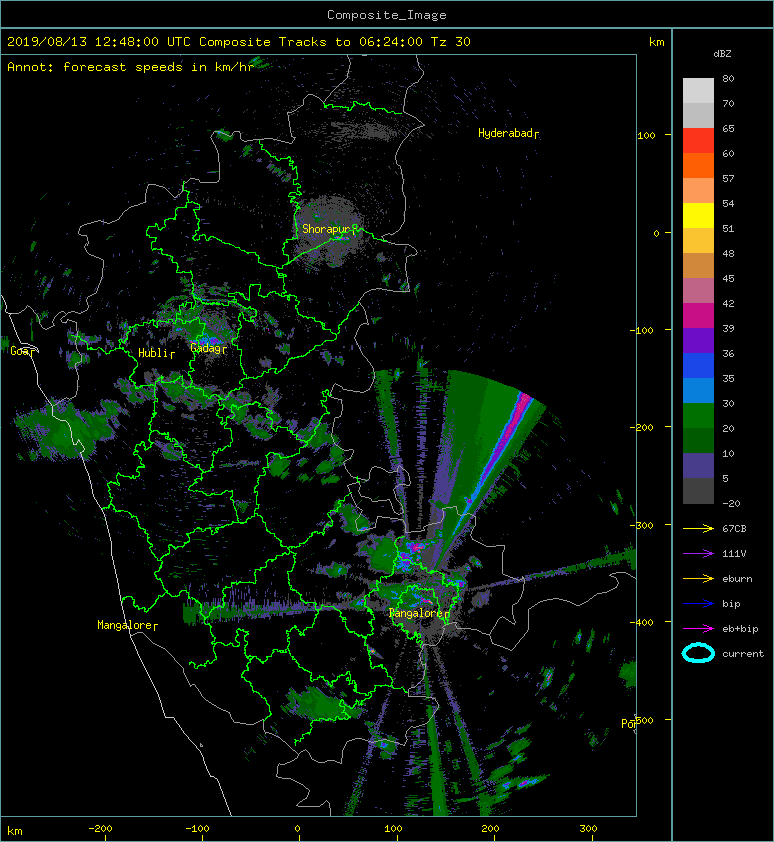The height and width of the screenshot is (842, 774).
Task: Click the 111V purple arrow legend icon
Action: tap(698, 554)
